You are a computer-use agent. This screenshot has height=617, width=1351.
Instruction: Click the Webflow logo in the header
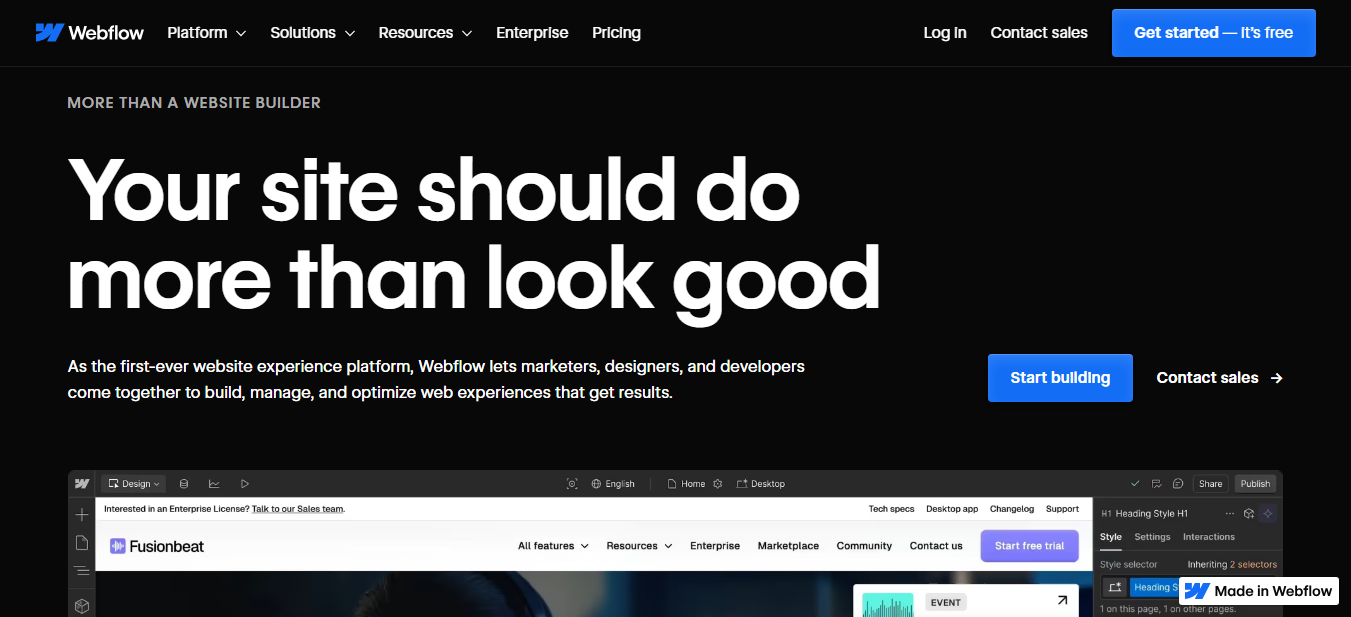point(89,32)
